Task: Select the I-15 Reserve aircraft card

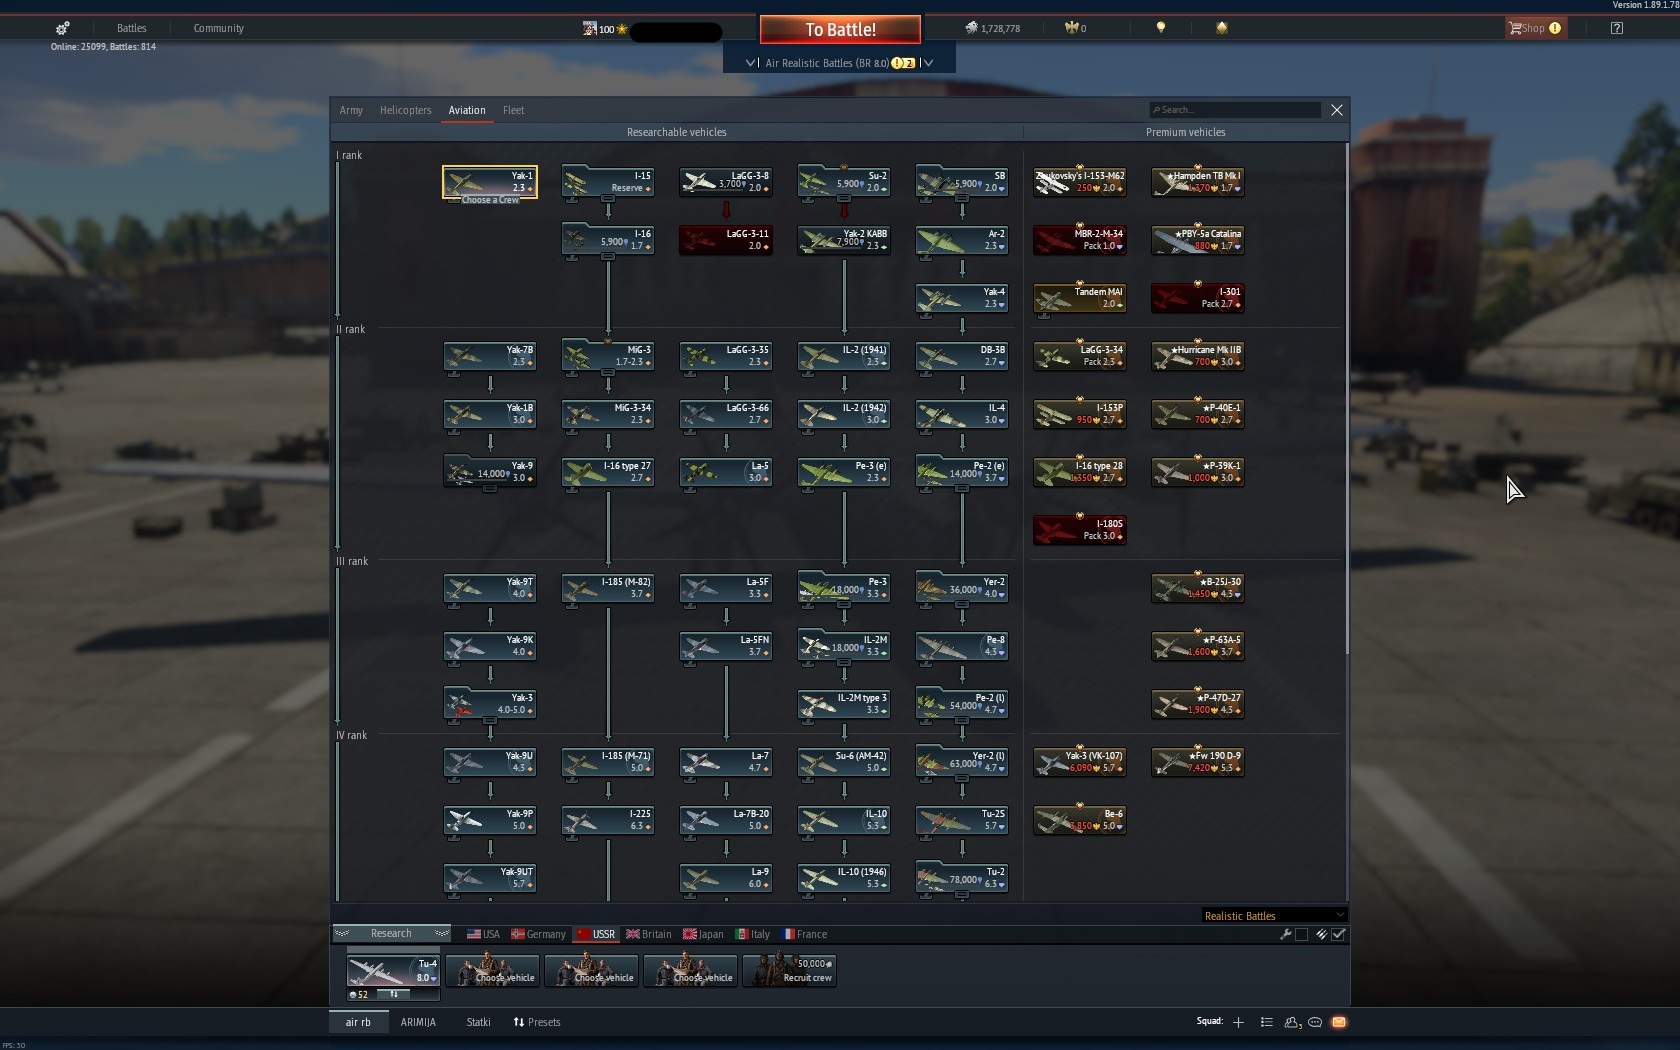Action: 608,182
